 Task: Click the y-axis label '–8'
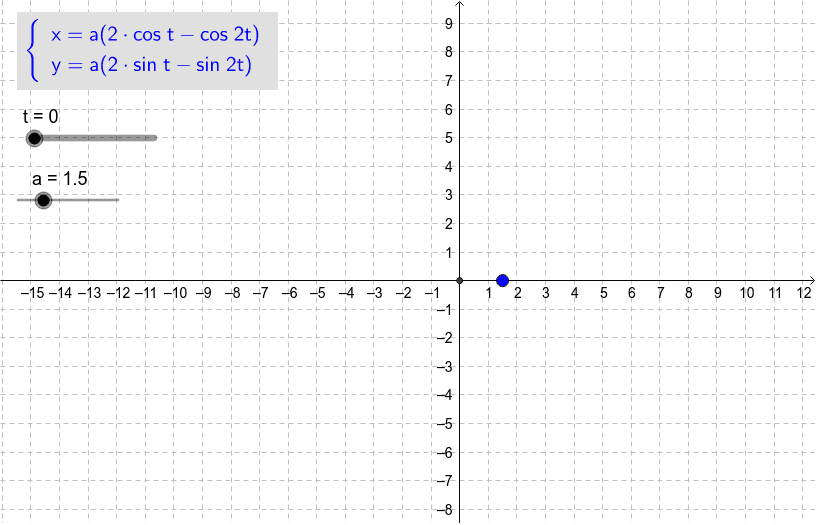(x=444, y=510)
